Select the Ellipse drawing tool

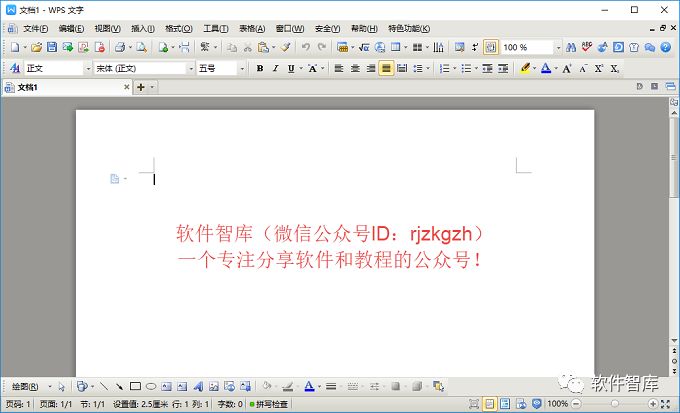pyautogui.click(x=151, y=386)
